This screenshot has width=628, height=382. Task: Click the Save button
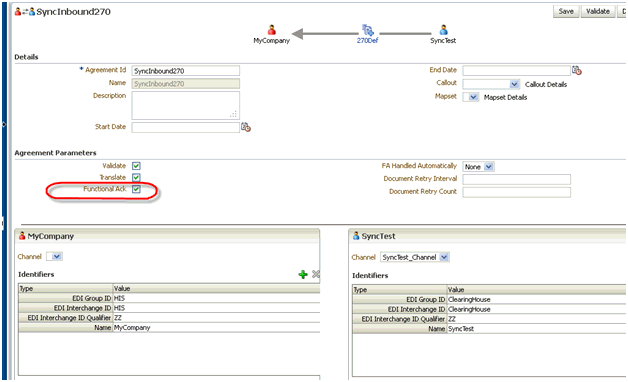coord(566,11)
